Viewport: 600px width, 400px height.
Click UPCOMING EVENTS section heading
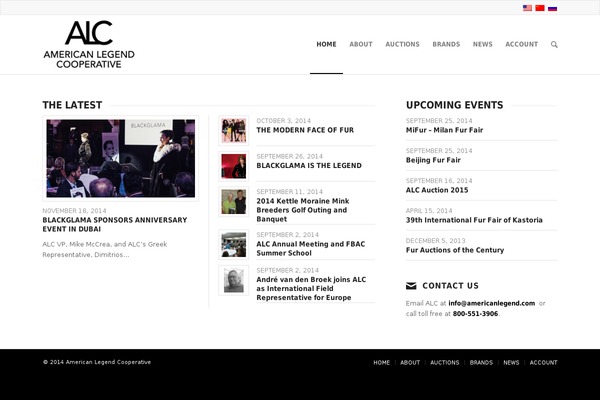(455, 105)
